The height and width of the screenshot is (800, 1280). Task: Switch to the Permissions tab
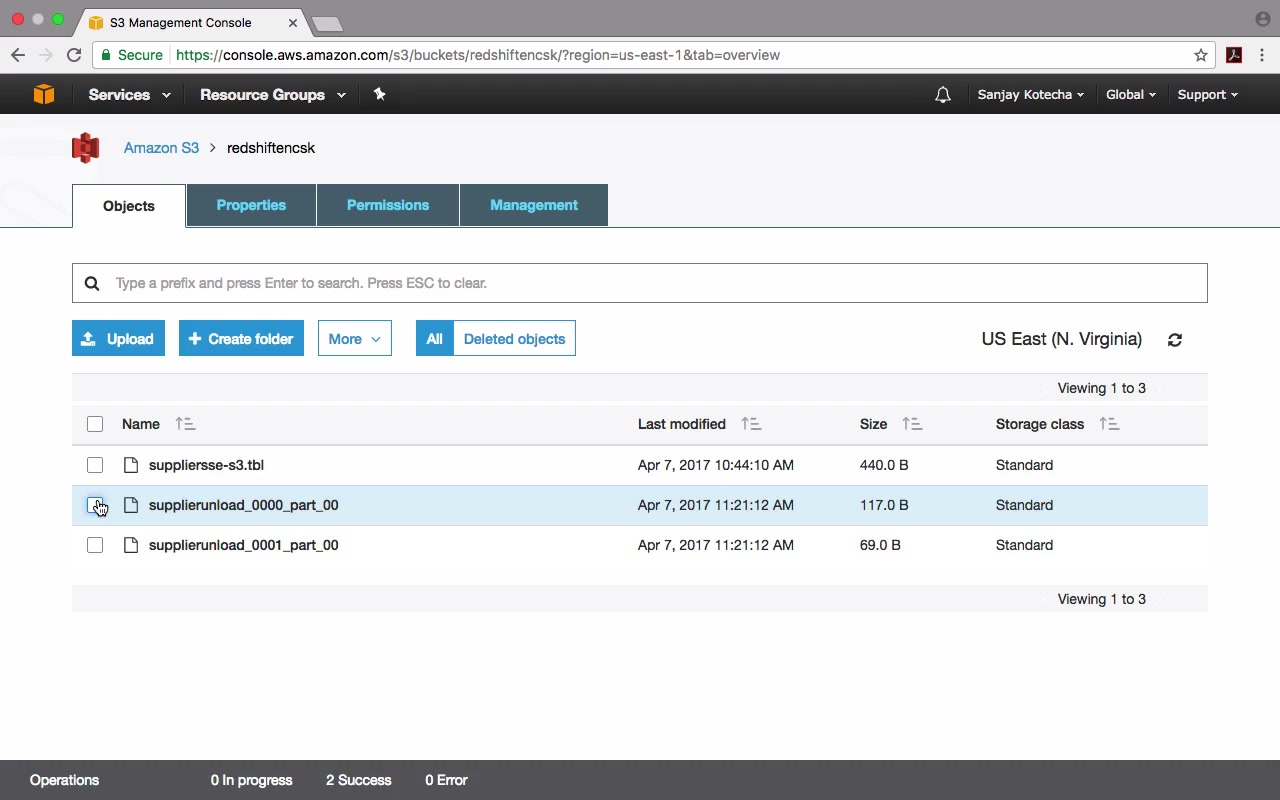pyautogui.click(x=388, y=205)
